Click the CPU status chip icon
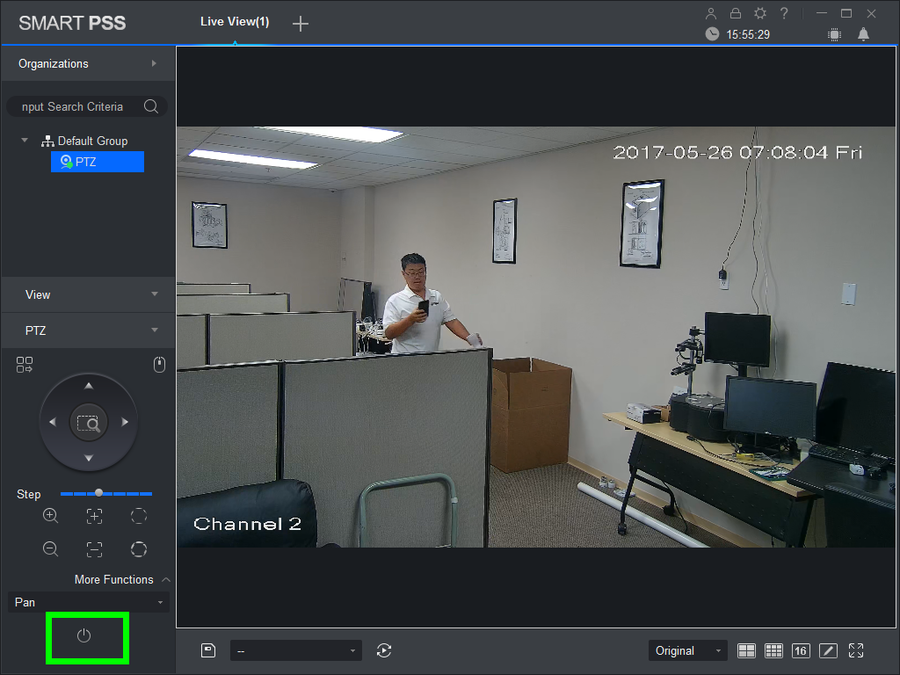The height and width of the screenshot is (675, 900). point(835,34)
